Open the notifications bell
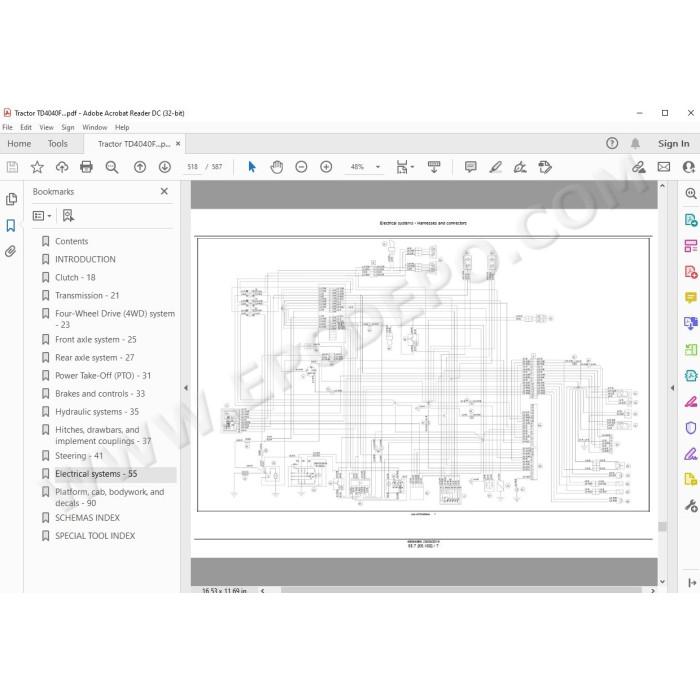 pos(635,143)
